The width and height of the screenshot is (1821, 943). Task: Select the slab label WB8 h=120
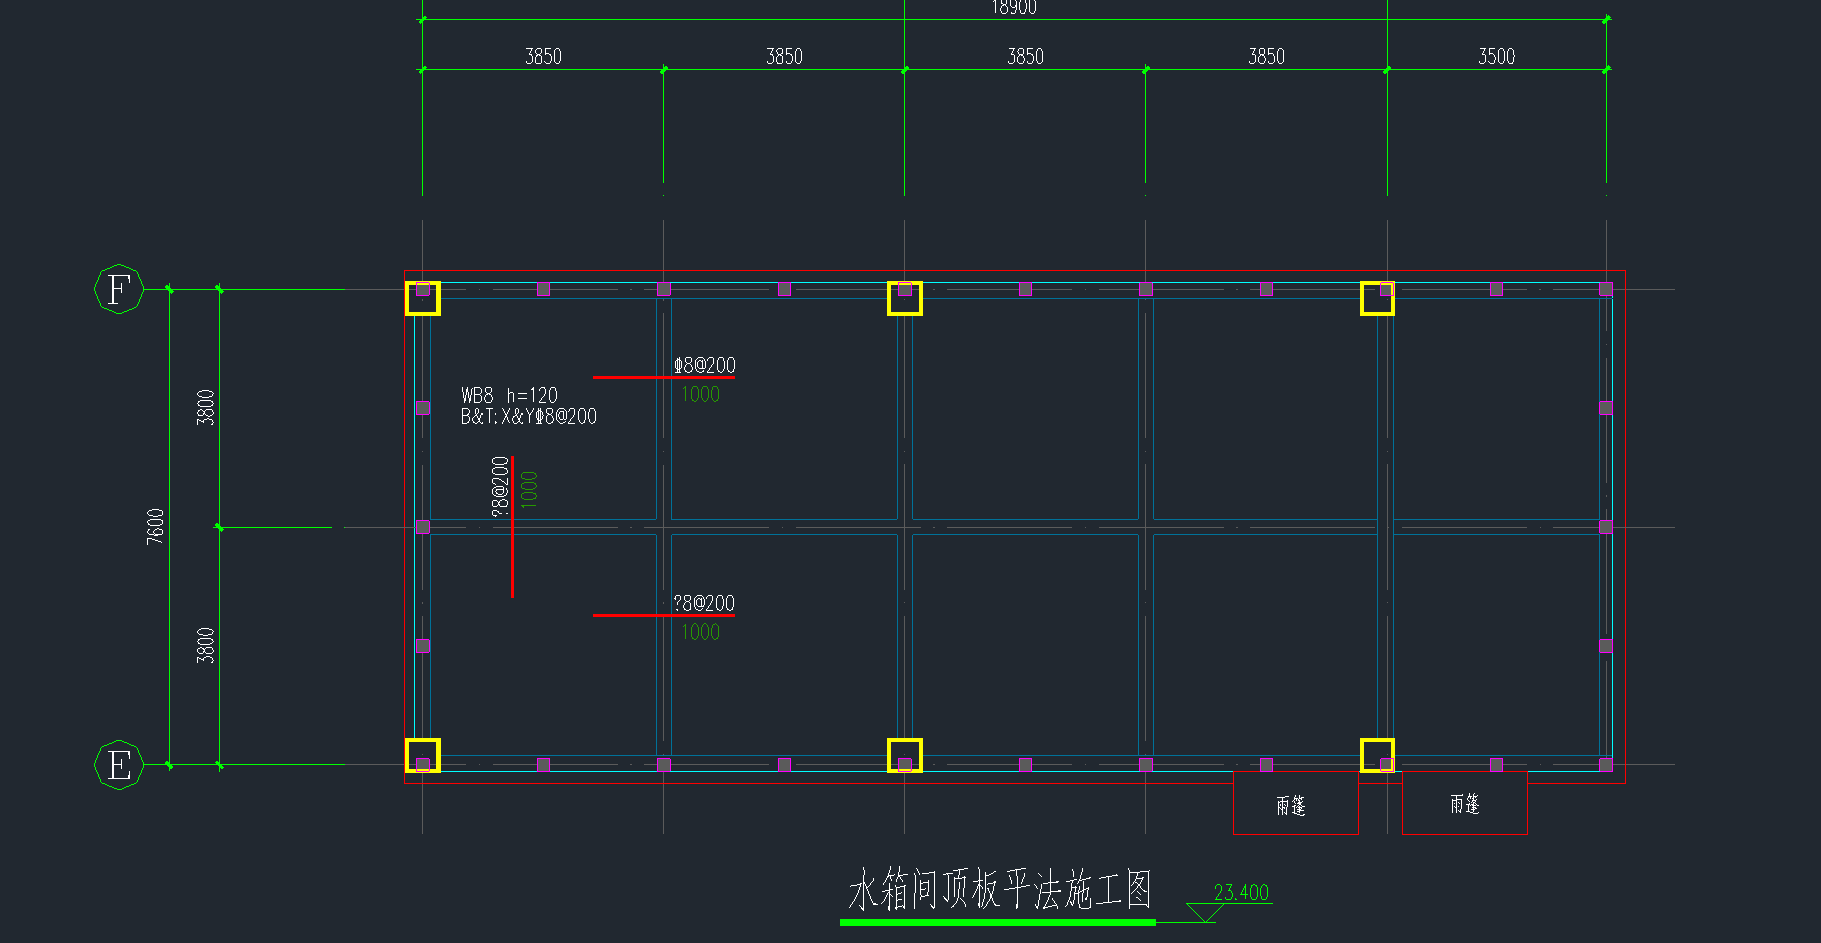[509, 395]
